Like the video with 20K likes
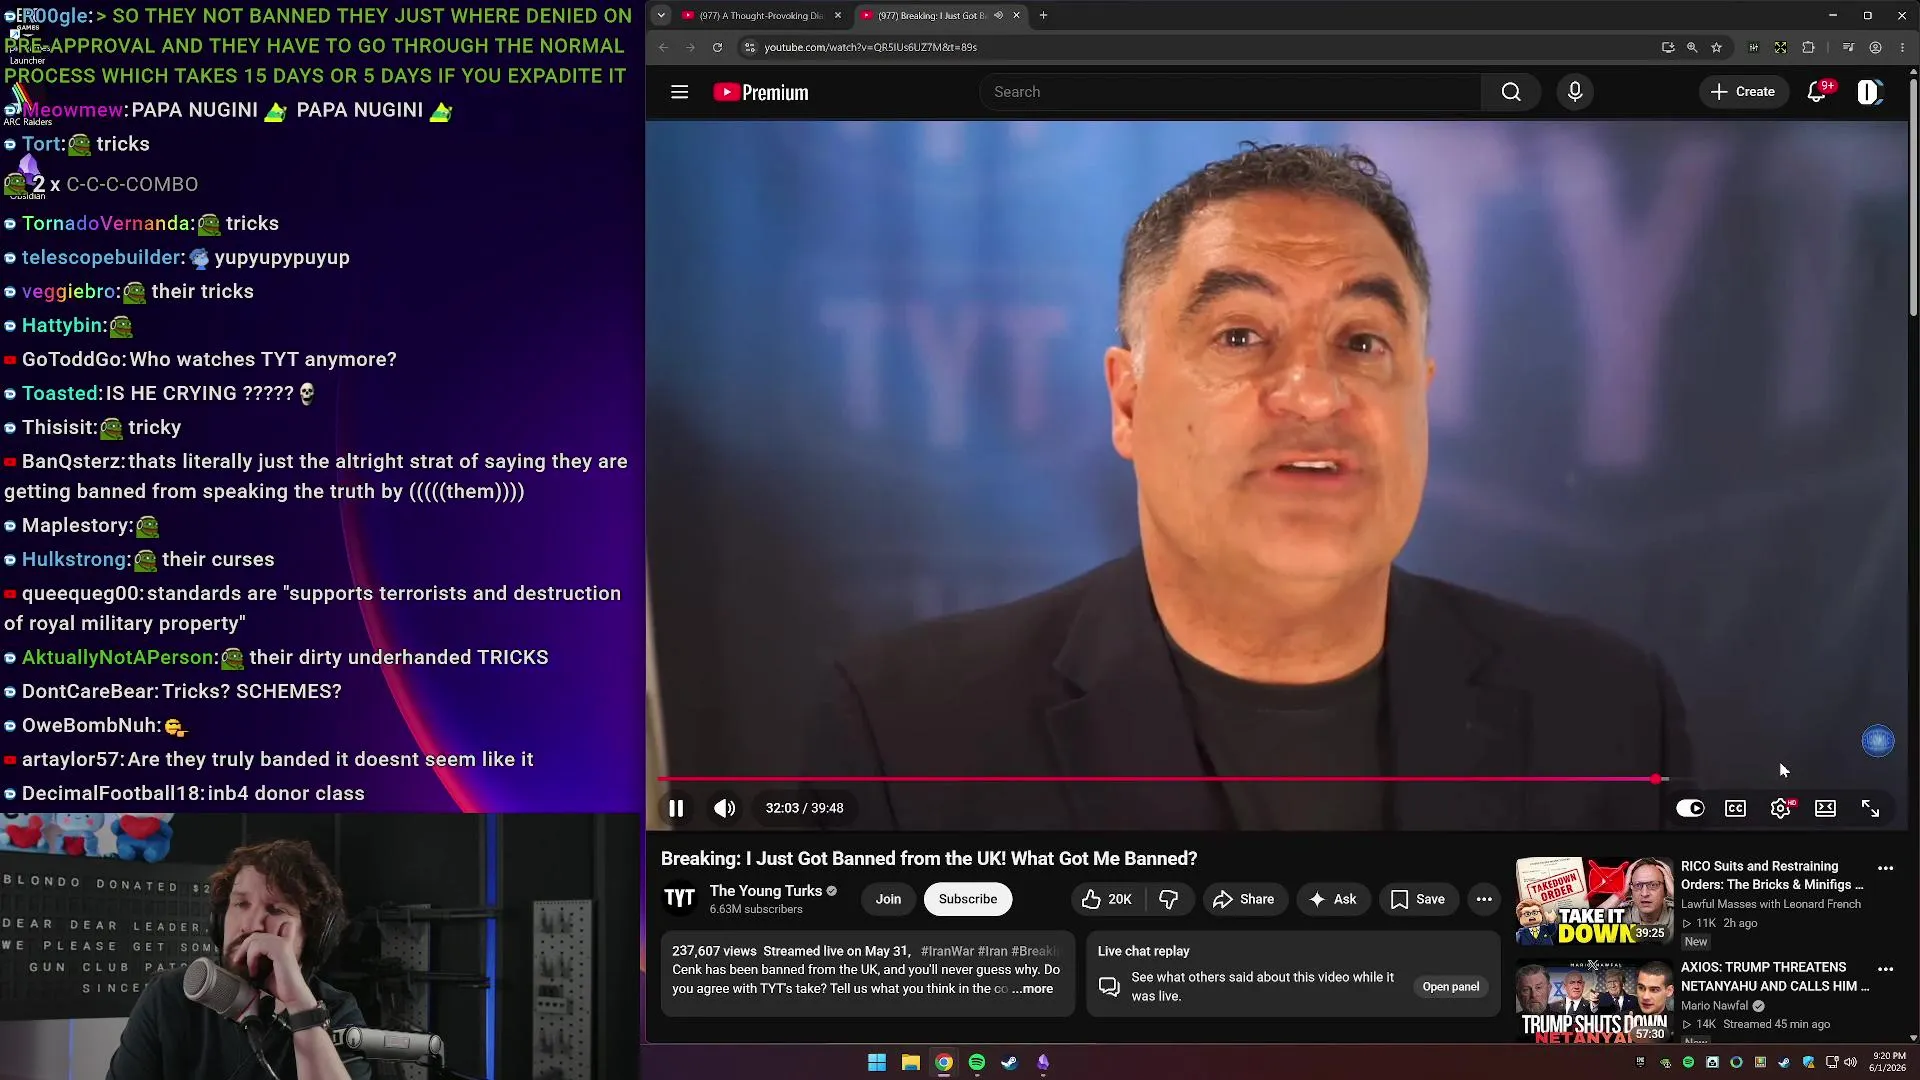1920x1080 pixels. pos(1106,899)
